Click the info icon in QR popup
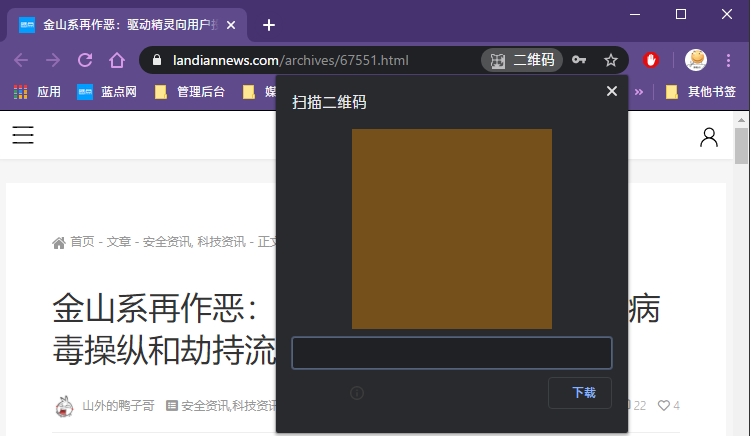 tap(357, 393)
